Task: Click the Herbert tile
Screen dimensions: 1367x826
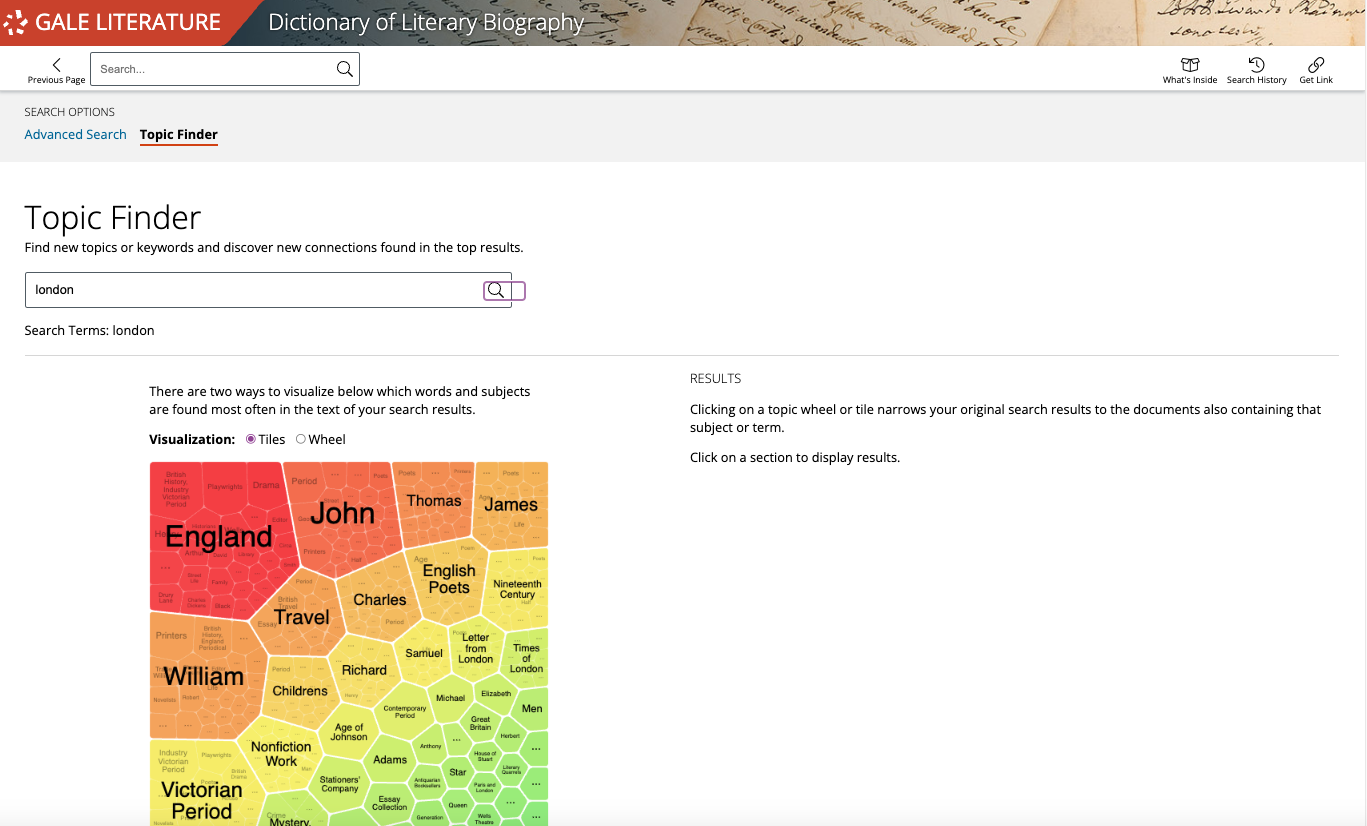Action: click(510, 736)
